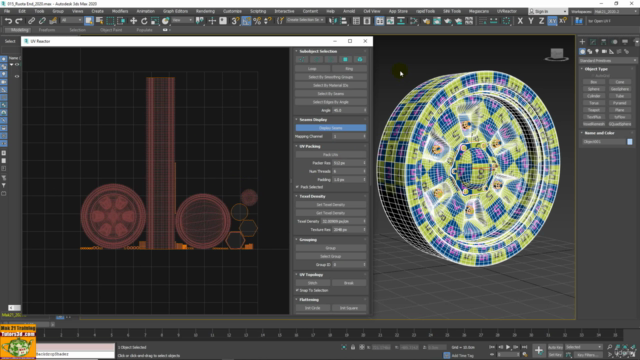Choose the Rectangular Selection Region icon
The image size is (640, 360).
(x=110, y=20)
